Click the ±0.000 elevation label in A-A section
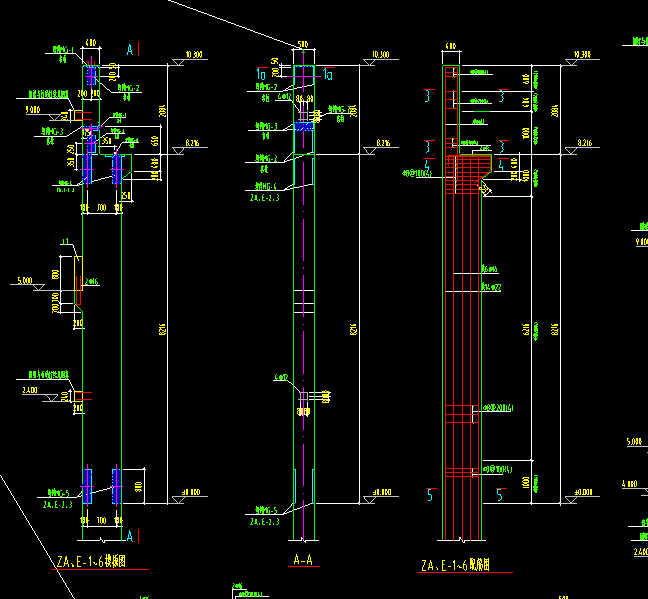The width and height of the screenshot is (648, 599). [x=382, y=492]
